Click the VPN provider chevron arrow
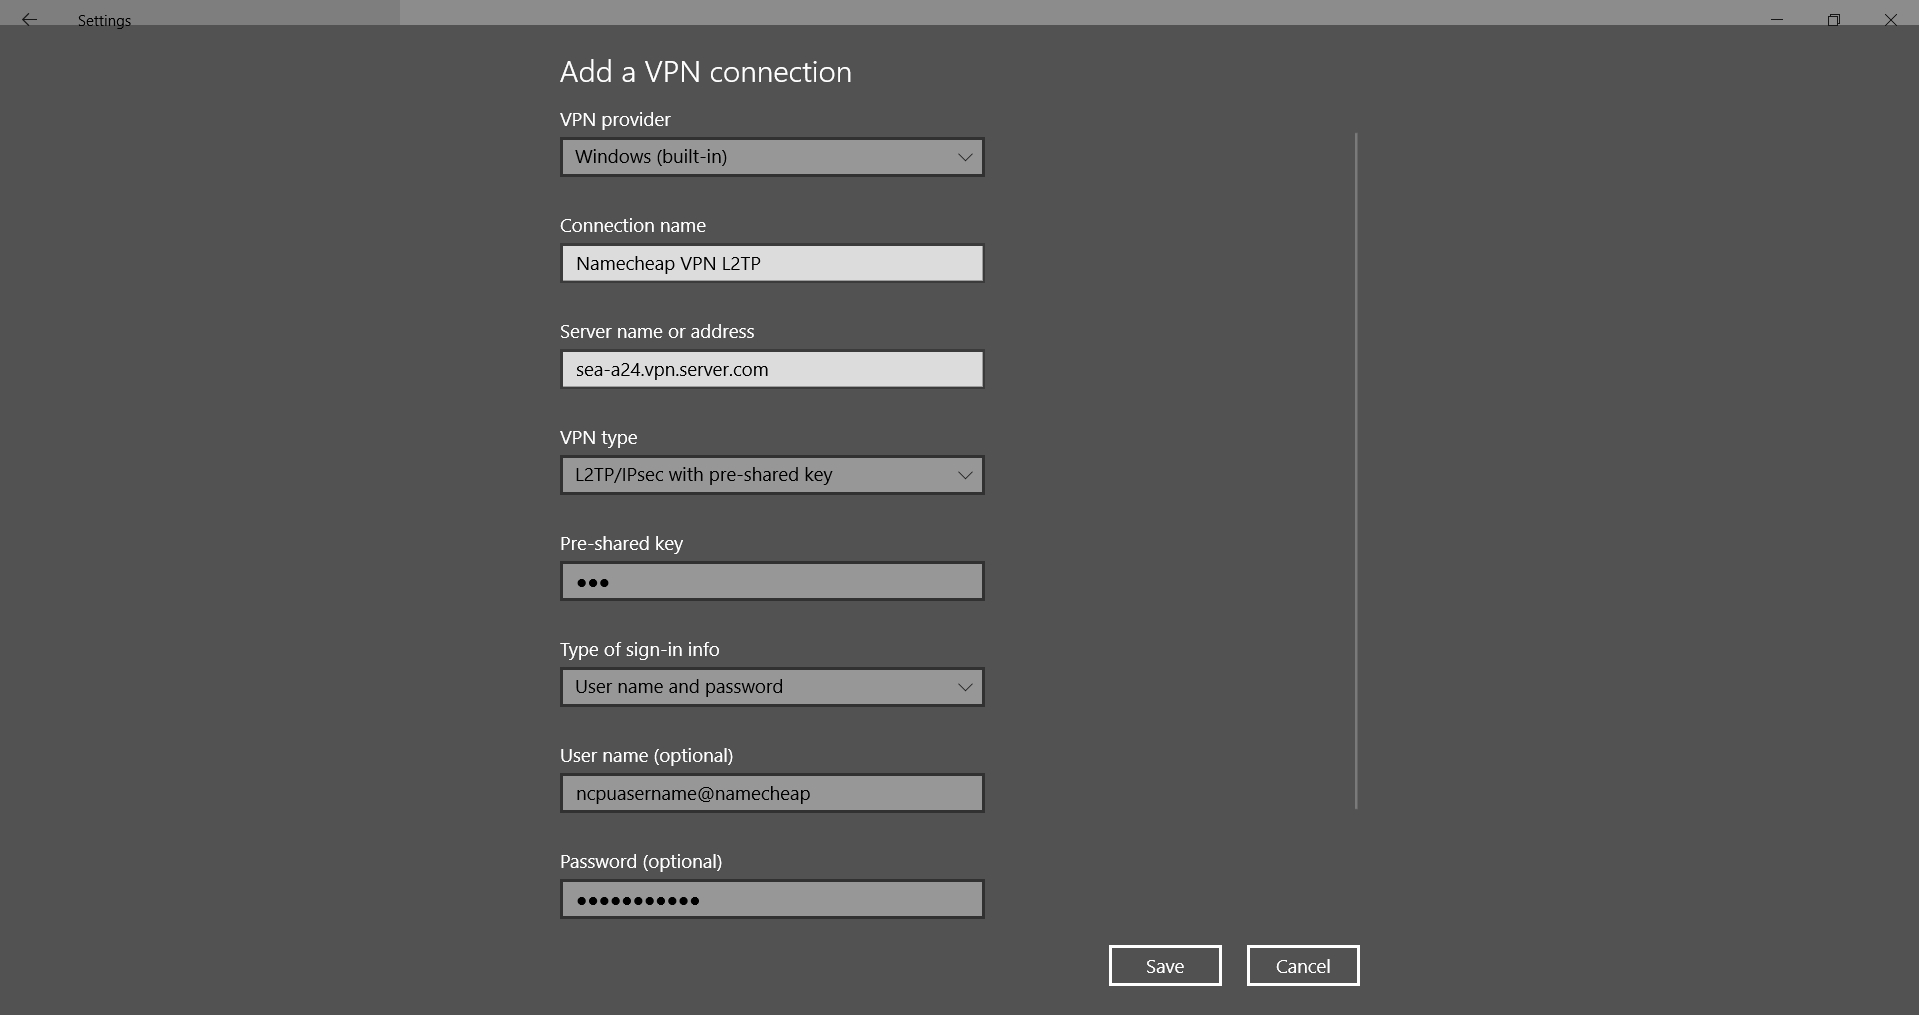Screen dimensions: 1919x1015 click(965, 157)
